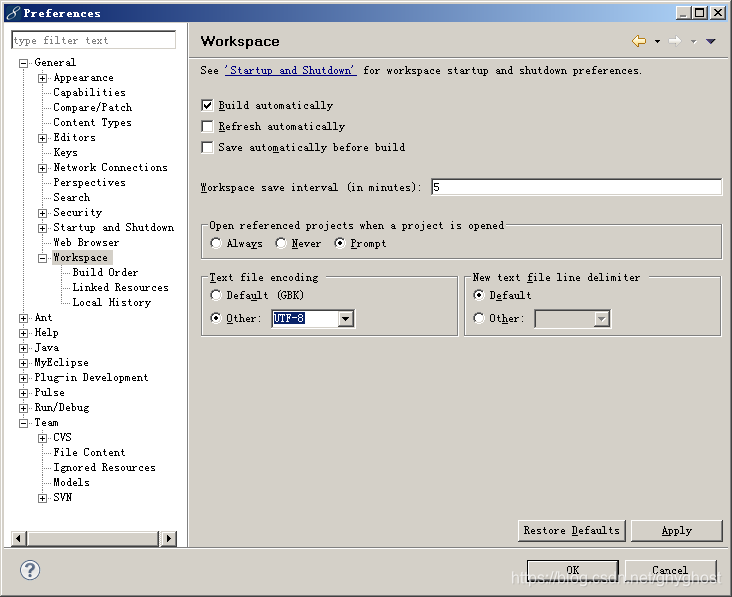
Task: Select the Always radio button
Action: [216, 243]
